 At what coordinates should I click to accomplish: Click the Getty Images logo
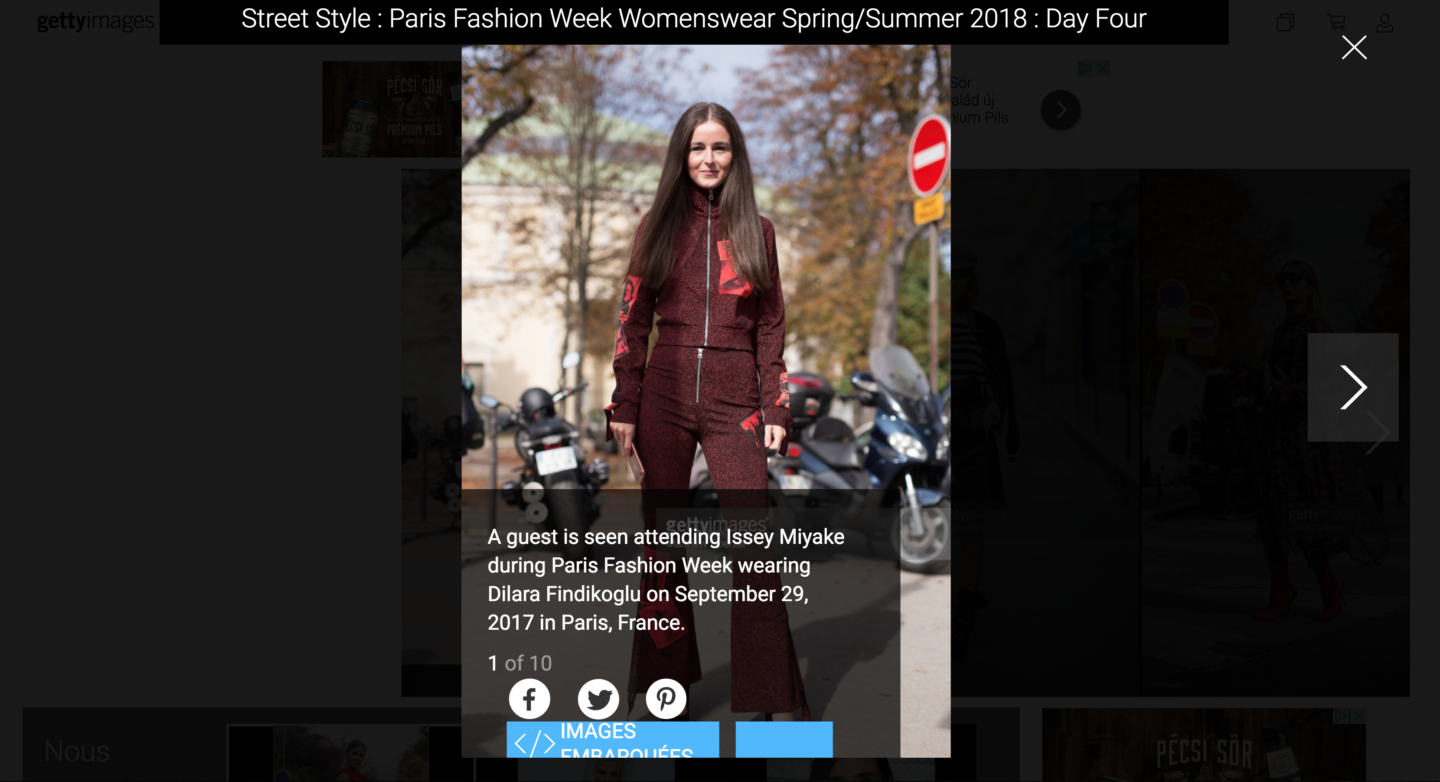96,21
